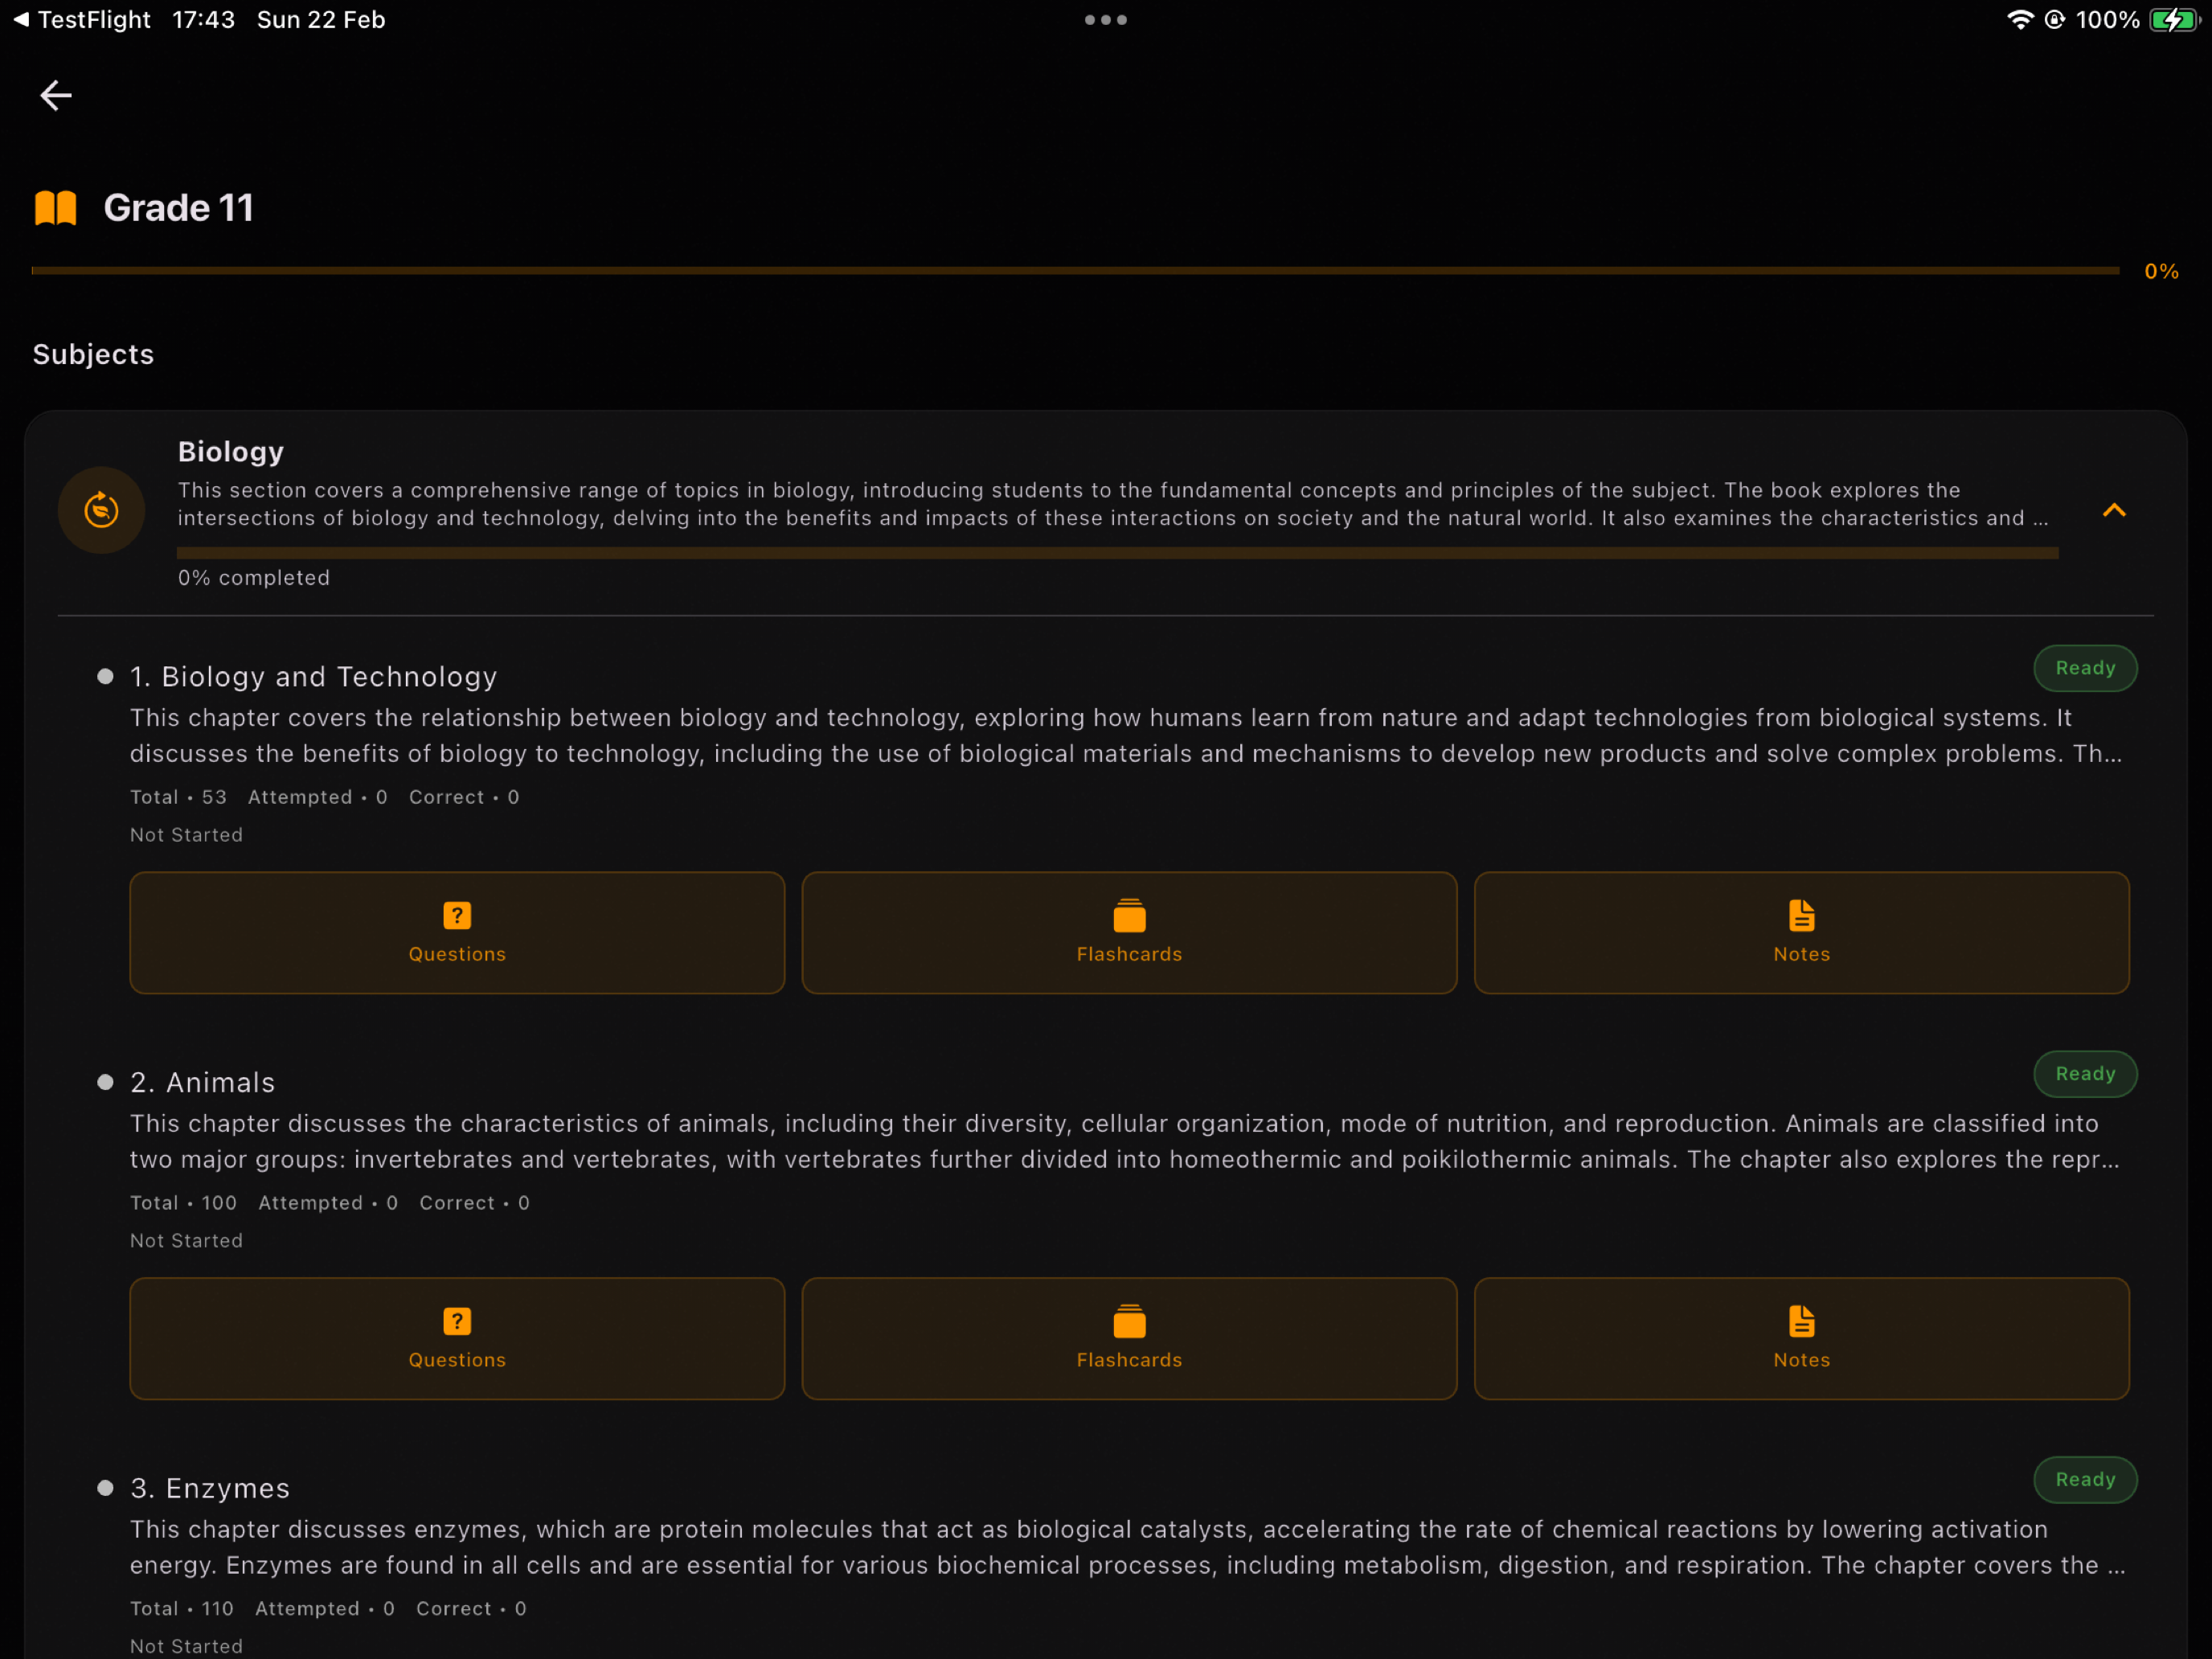Click the 'Biology' subject heading
Viewport: 2212px width, 1659px height.
point(231,452)
